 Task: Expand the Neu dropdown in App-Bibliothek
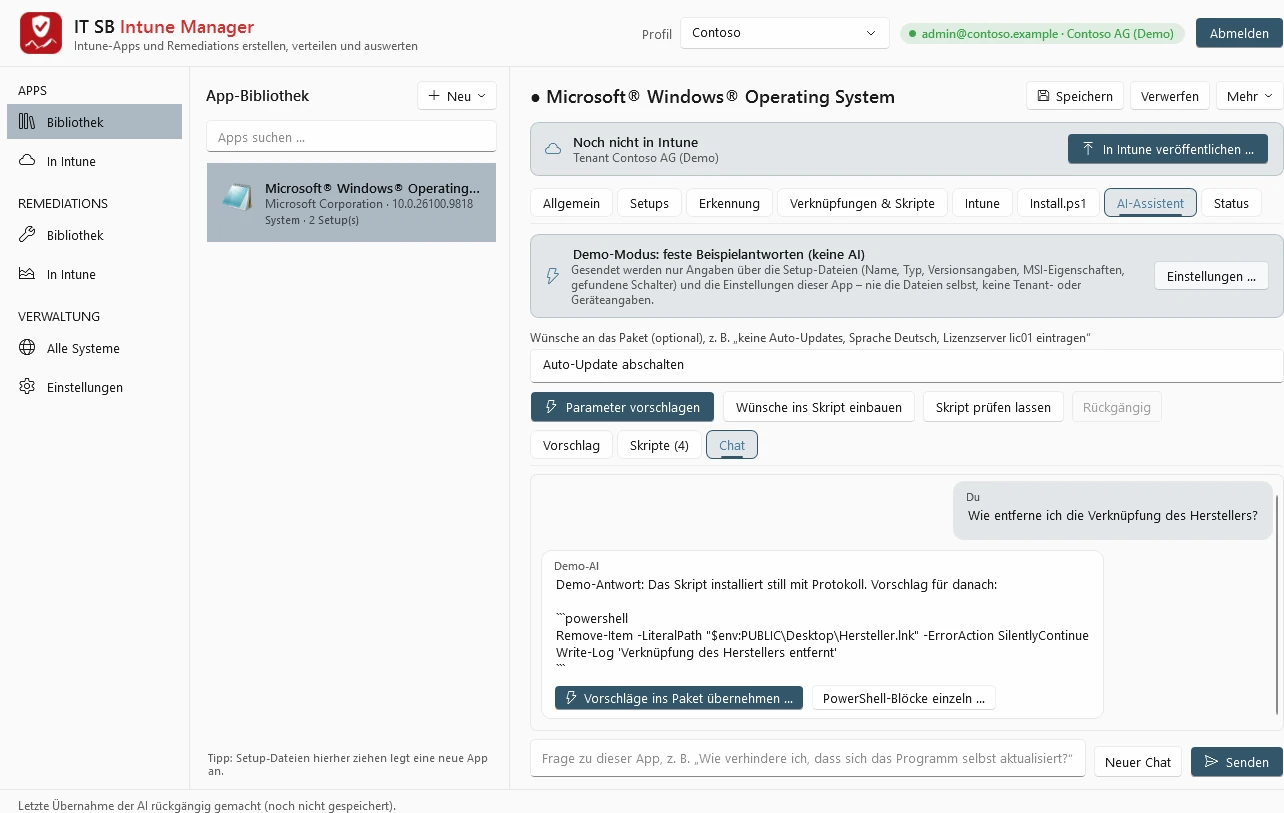pyautogui.click(x=457, y=96)
